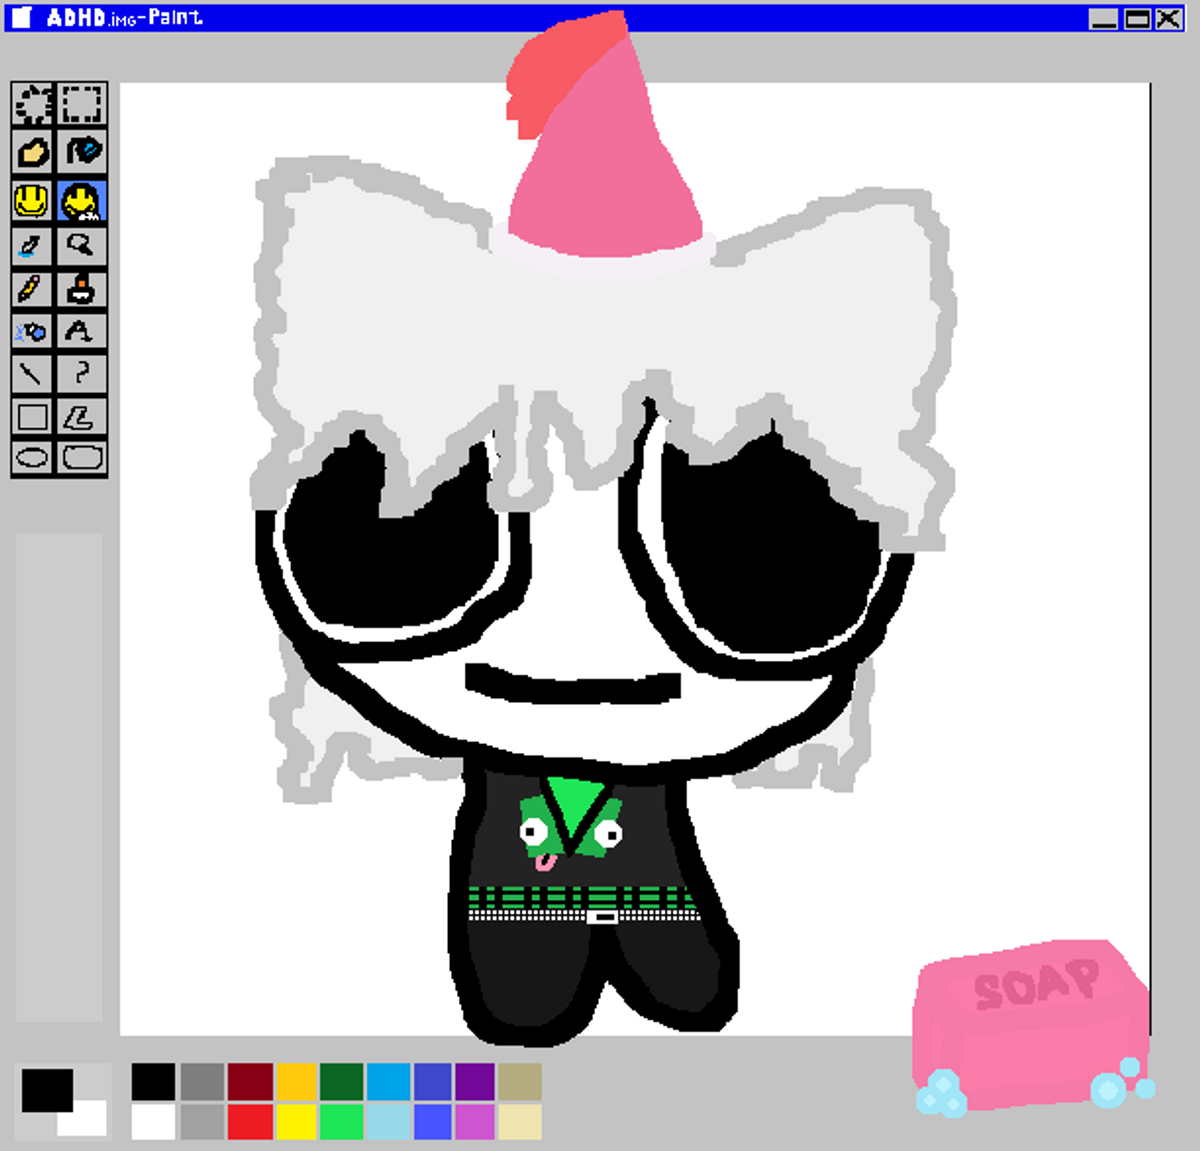Choose the straight line tool

point(33,374)
